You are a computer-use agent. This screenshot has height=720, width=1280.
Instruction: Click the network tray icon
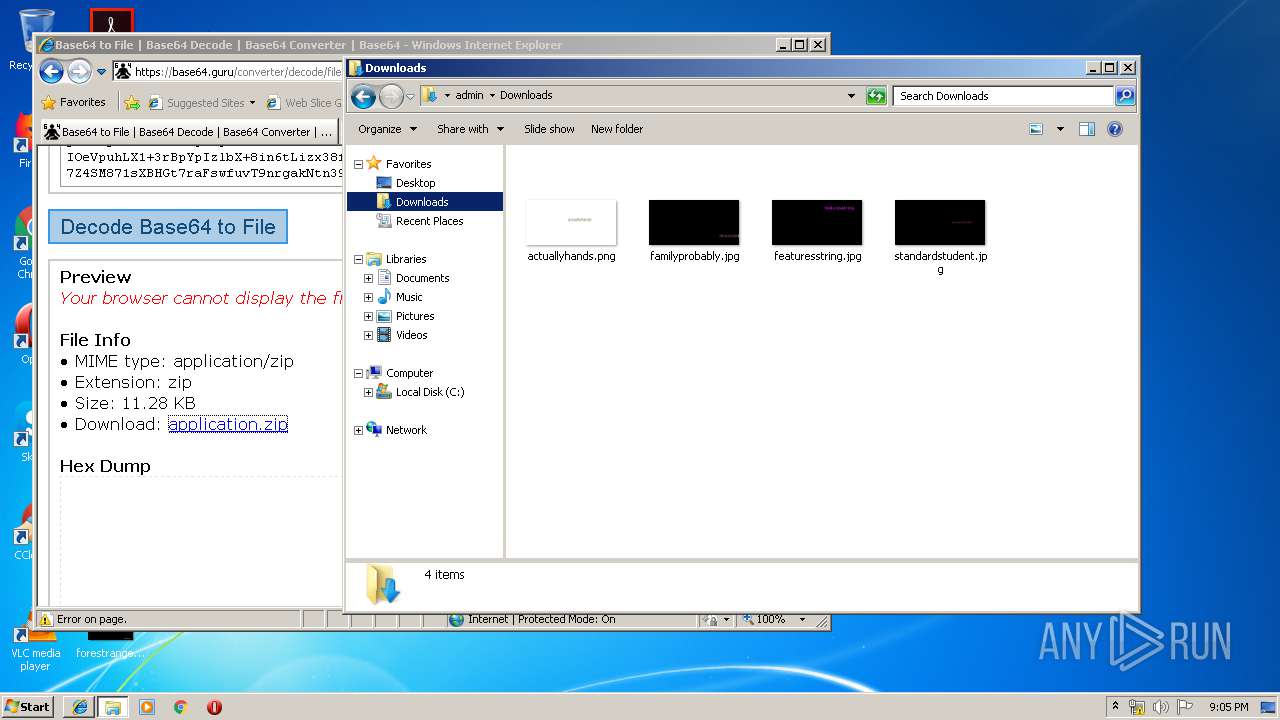[x=1137, y=707]
